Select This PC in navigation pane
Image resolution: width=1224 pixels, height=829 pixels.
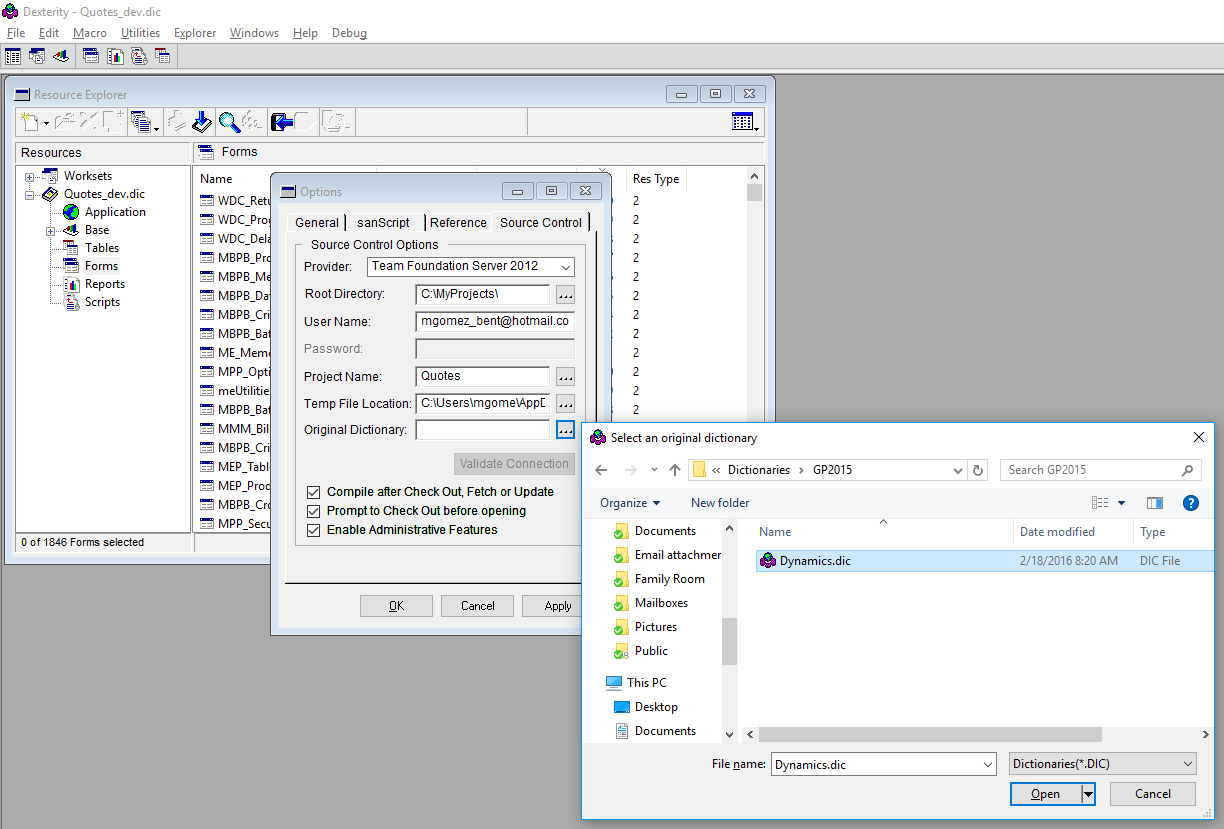(x=646, y=683)
